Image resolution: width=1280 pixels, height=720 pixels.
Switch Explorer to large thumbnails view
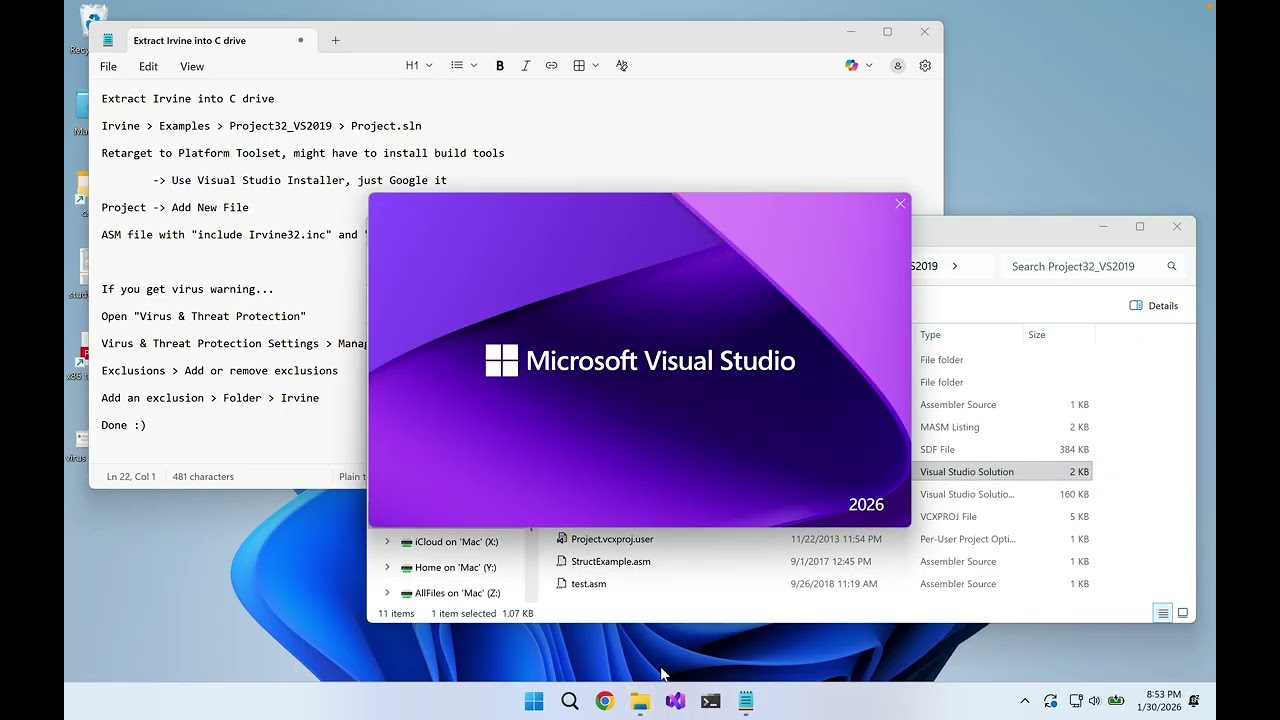[x=1183, y=613]
